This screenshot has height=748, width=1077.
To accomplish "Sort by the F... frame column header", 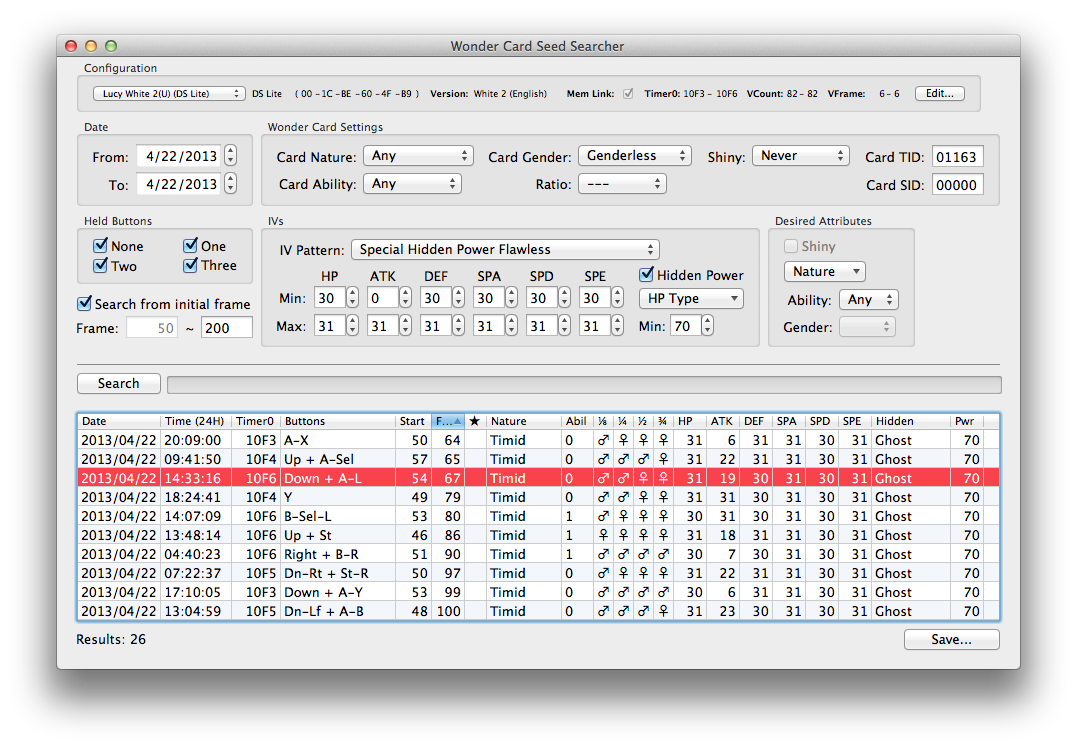I will pos(449,421).
